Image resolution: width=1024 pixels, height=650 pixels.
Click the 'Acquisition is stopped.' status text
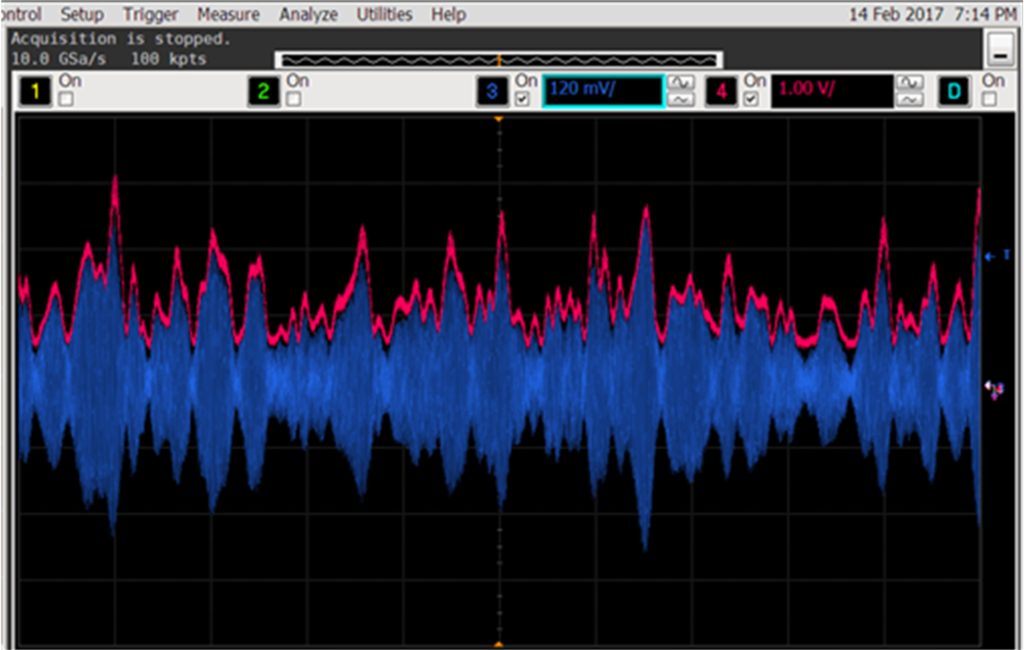click(x=121, y=39)
